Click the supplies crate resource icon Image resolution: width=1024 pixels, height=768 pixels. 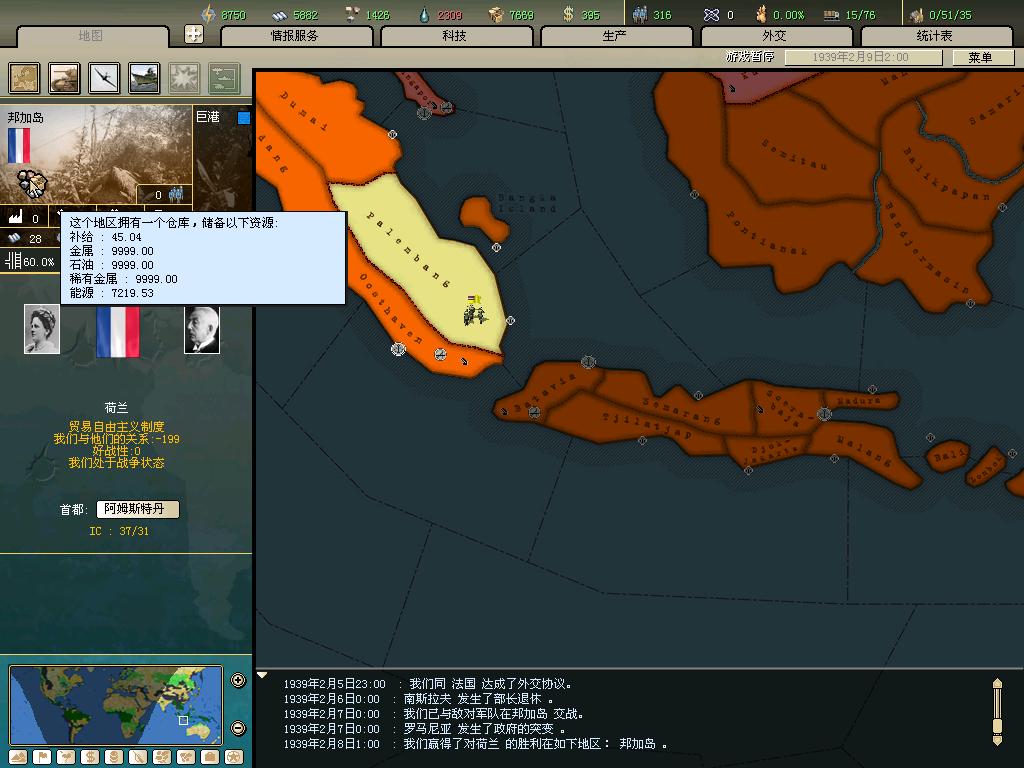(496, 14)
